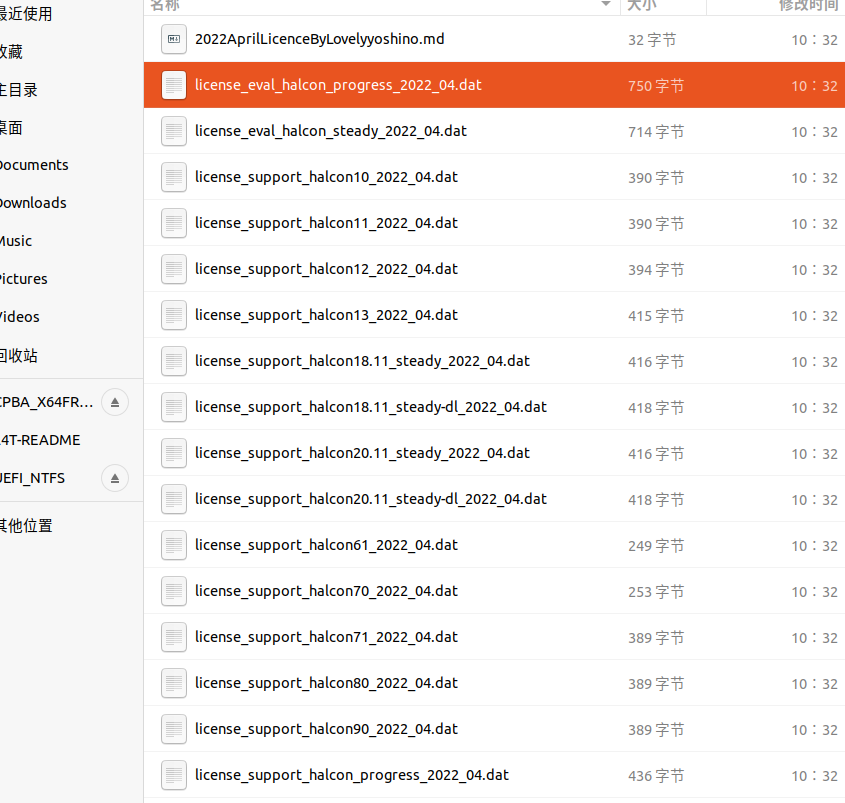Click the license_support_halcon90_2022_04.dat file icon
Image resolution: width=845 pixels, height=803 pixels.
(174, 729)
